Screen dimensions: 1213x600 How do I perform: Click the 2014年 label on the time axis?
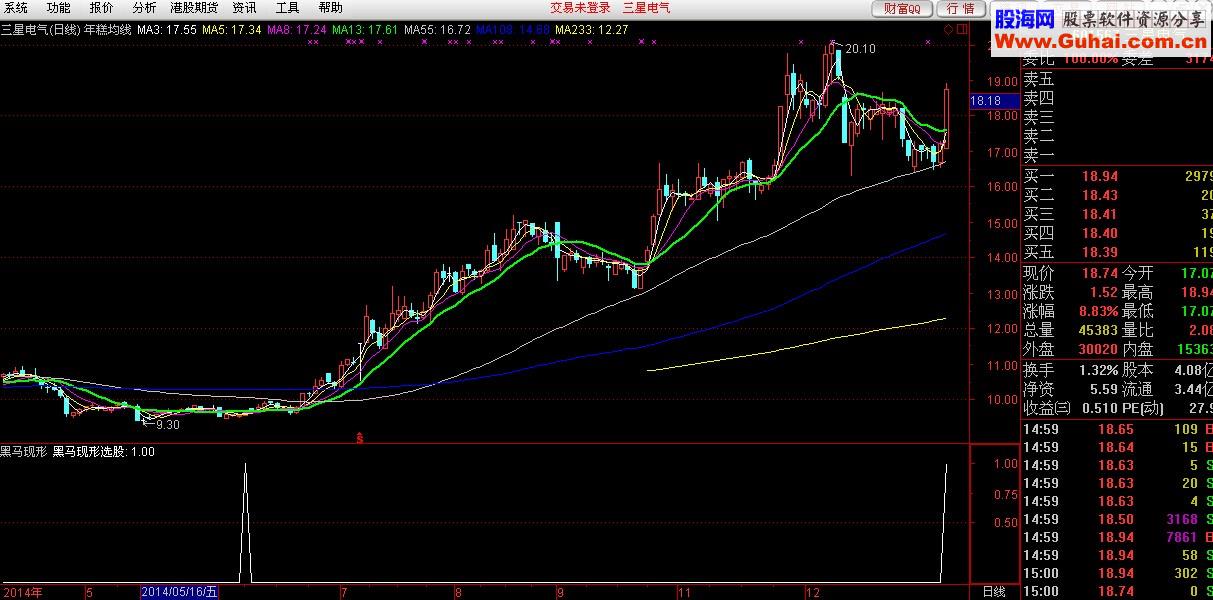tap(22, 592)
